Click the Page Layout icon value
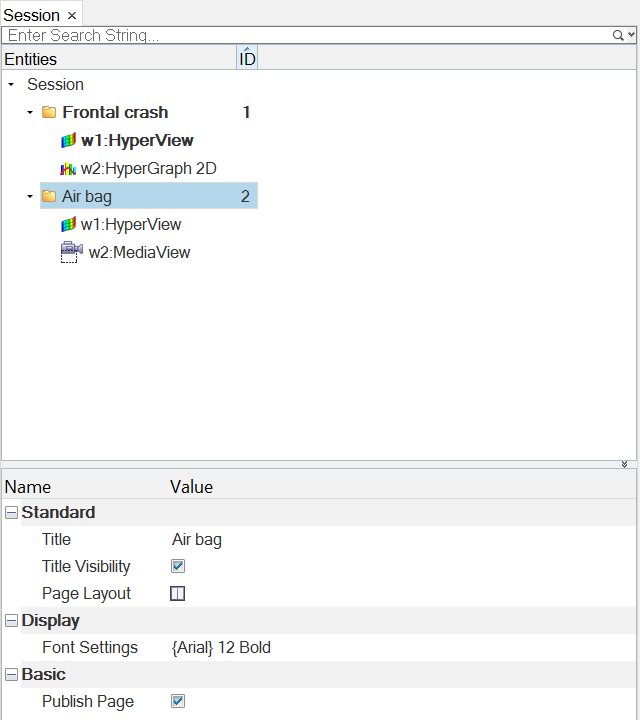The height and width of the screenshot is (720, 640). [x=178, y=594]
